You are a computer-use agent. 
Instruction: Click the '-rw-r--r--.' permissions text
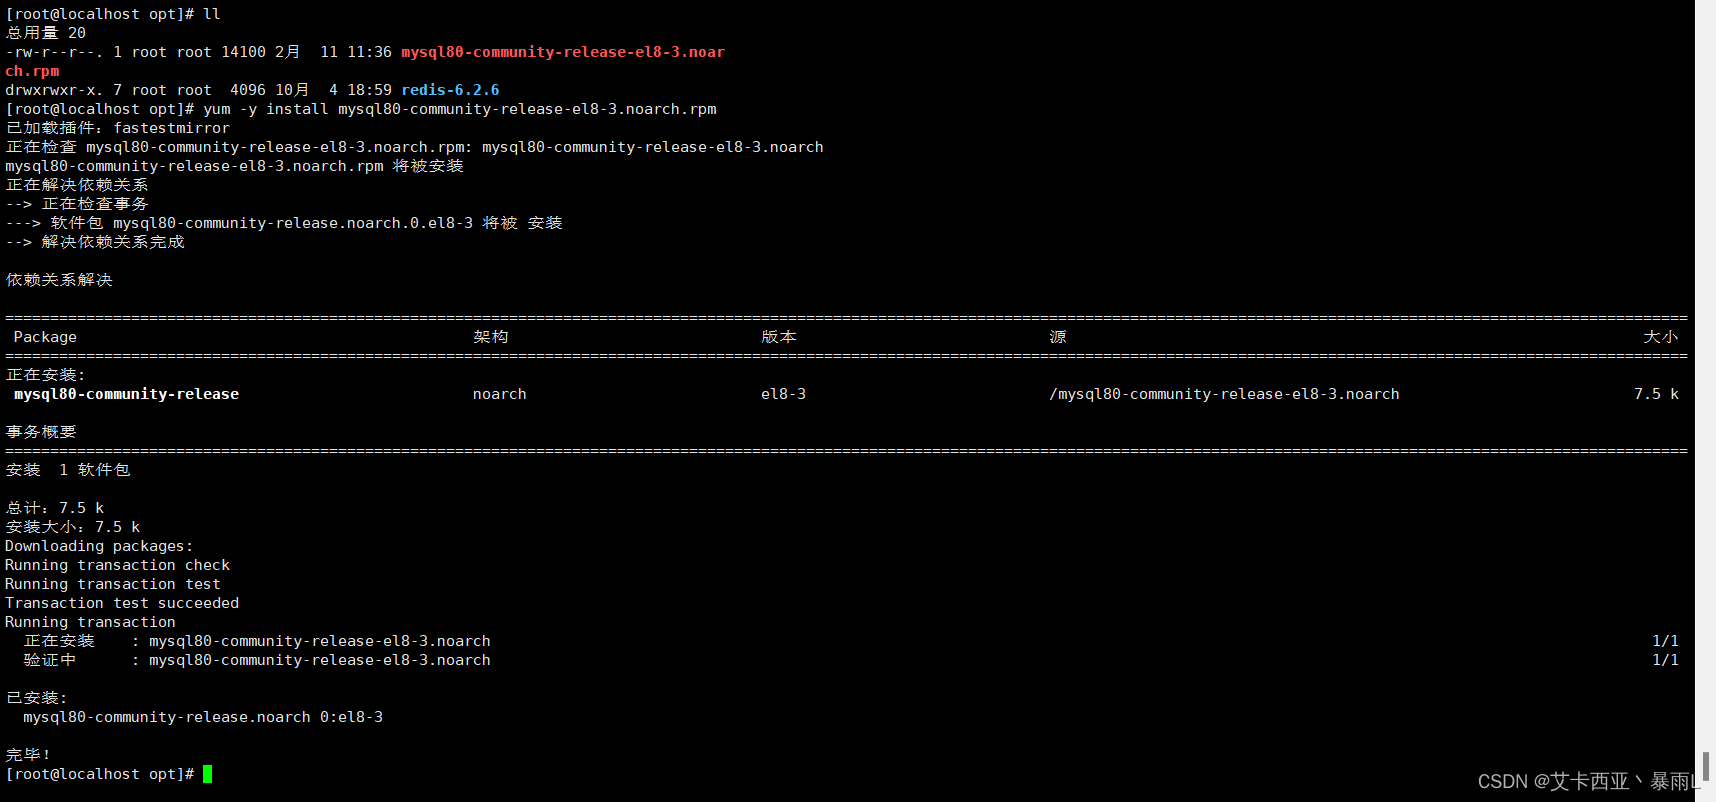pos(54,52)
